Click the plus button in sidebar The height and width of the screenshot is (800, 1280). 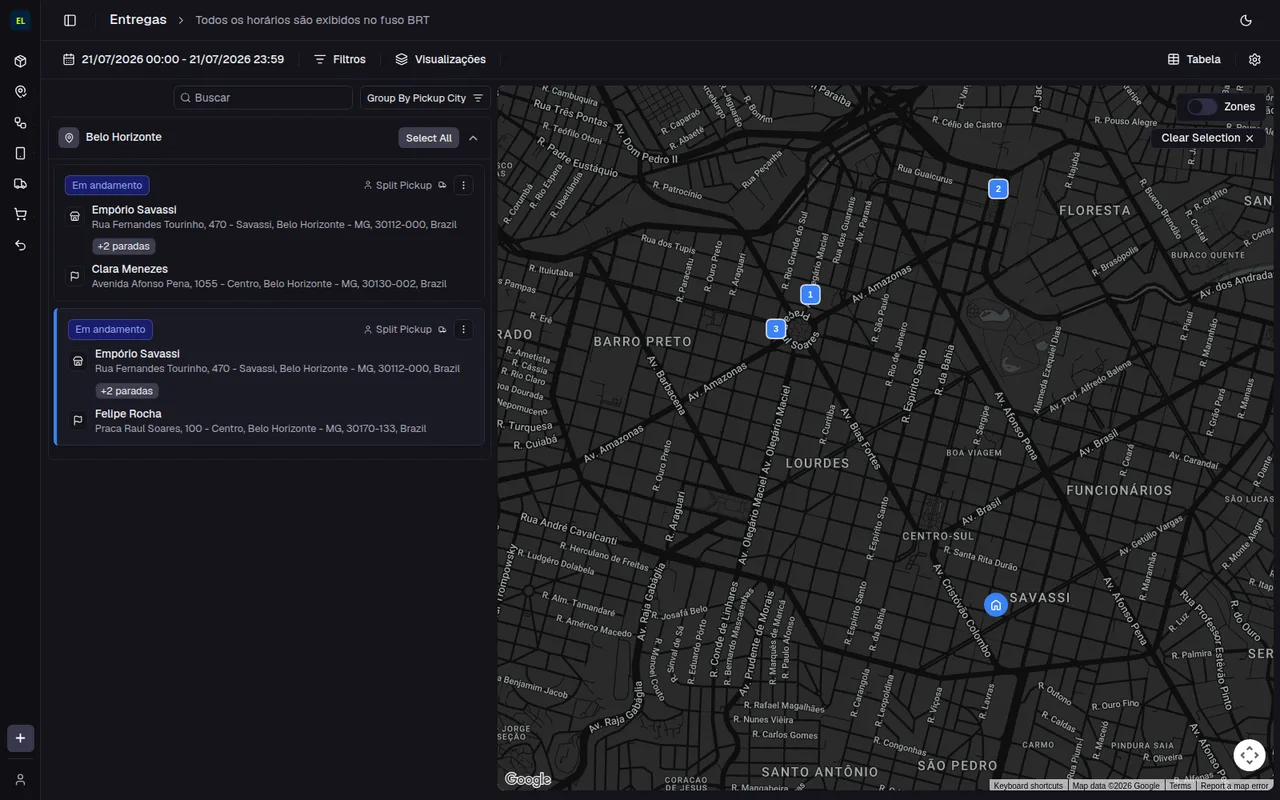(x=20, y=738)
